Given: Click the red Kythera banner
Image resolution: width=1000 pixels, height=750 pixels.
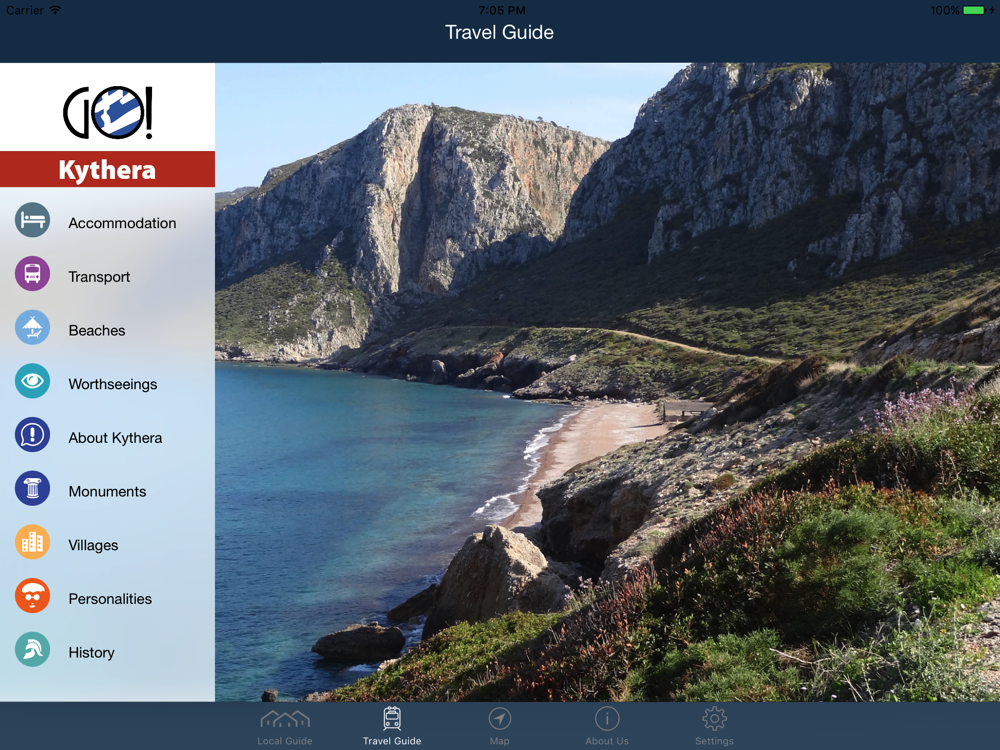Looking at the screenshot, I should pyautogui.click(x=107, y=169).
